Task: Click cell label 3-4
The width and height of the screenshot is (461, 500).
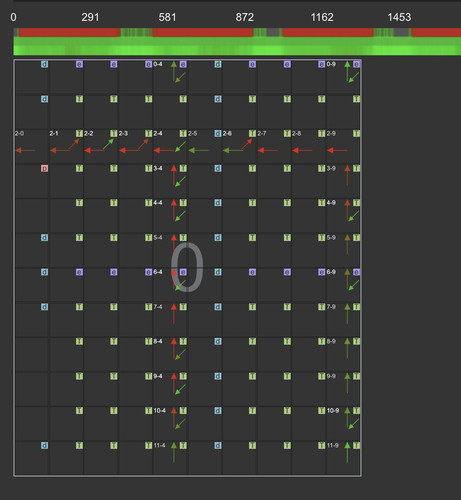Action: 158,168
